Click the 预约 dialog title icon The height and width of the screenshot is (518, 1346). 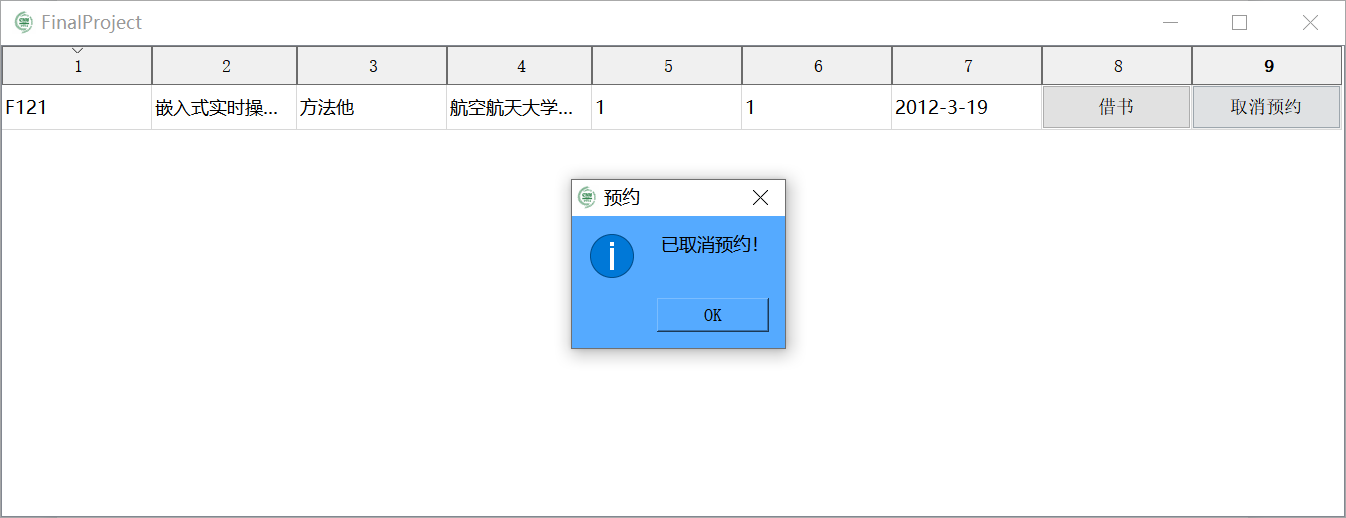587,198
